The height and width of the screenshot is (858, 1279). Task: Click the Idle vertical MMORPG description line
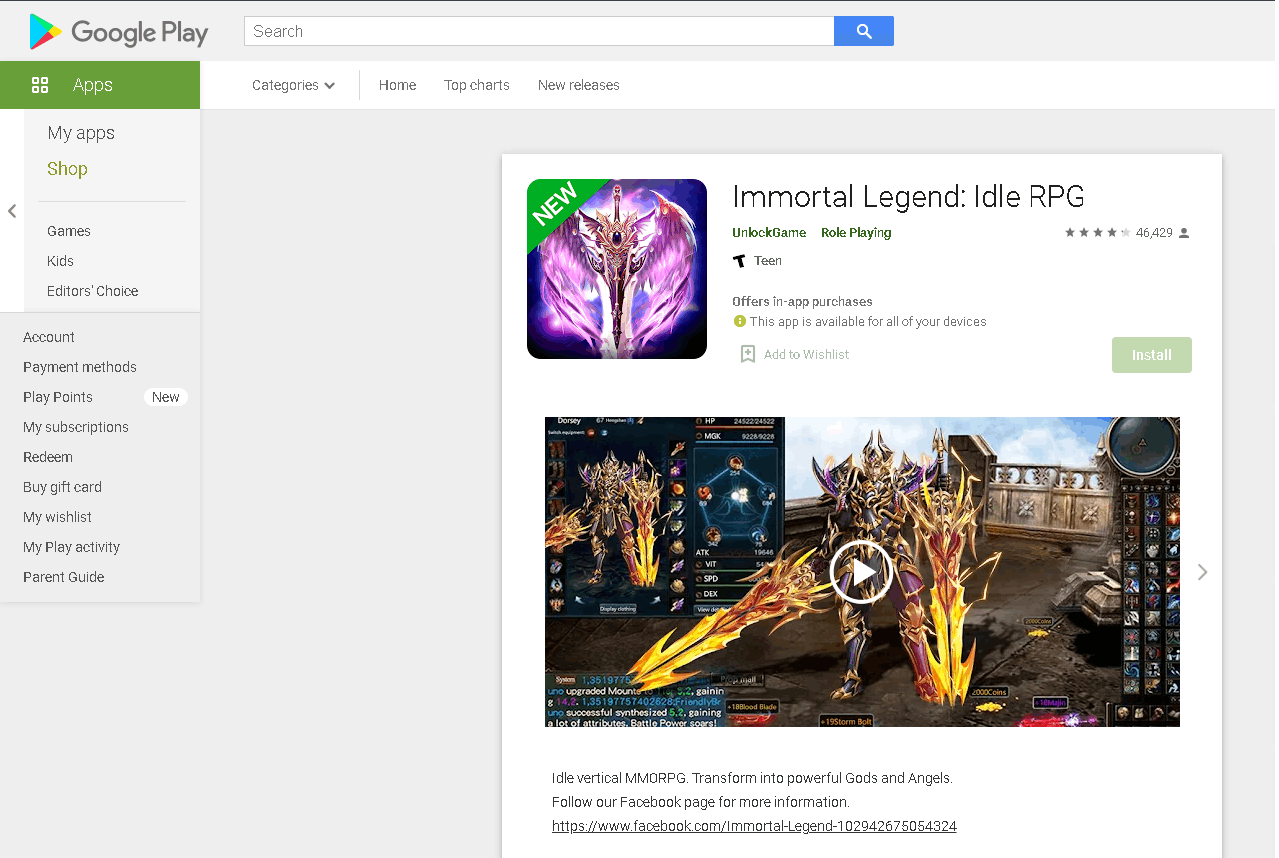tap(752, 778)
